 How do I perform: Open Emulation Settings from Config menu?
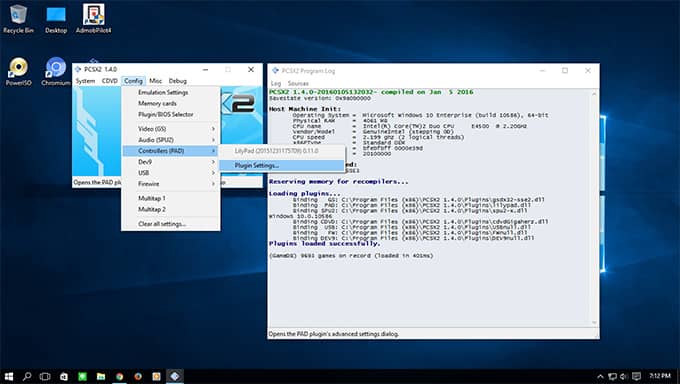[x=171, y=92]
